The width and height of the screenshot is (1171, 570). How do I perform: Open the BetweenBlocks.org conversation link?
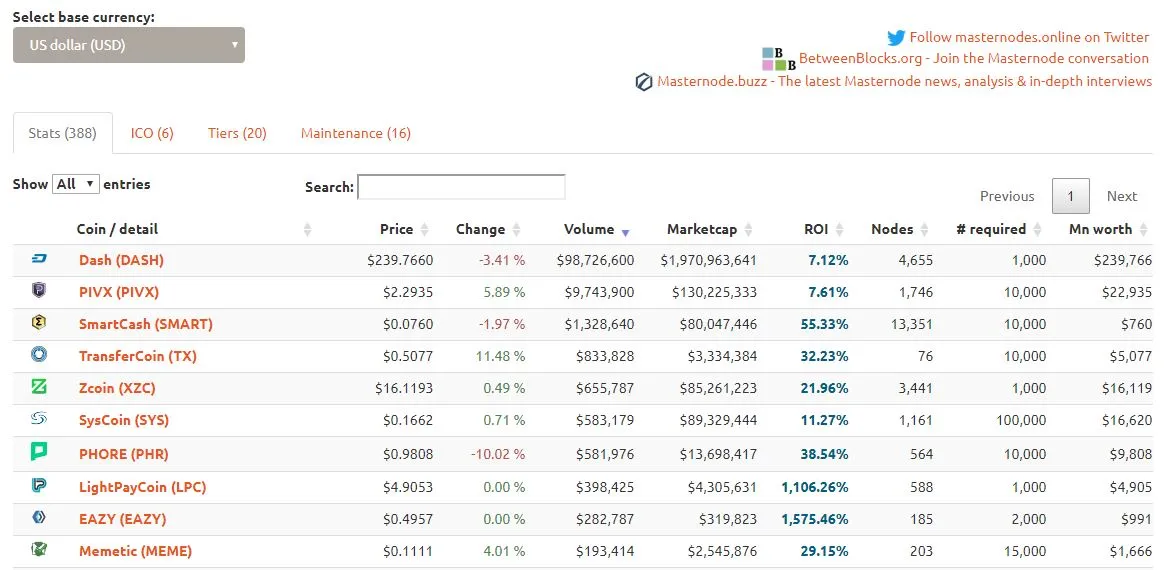click(974, 58)
